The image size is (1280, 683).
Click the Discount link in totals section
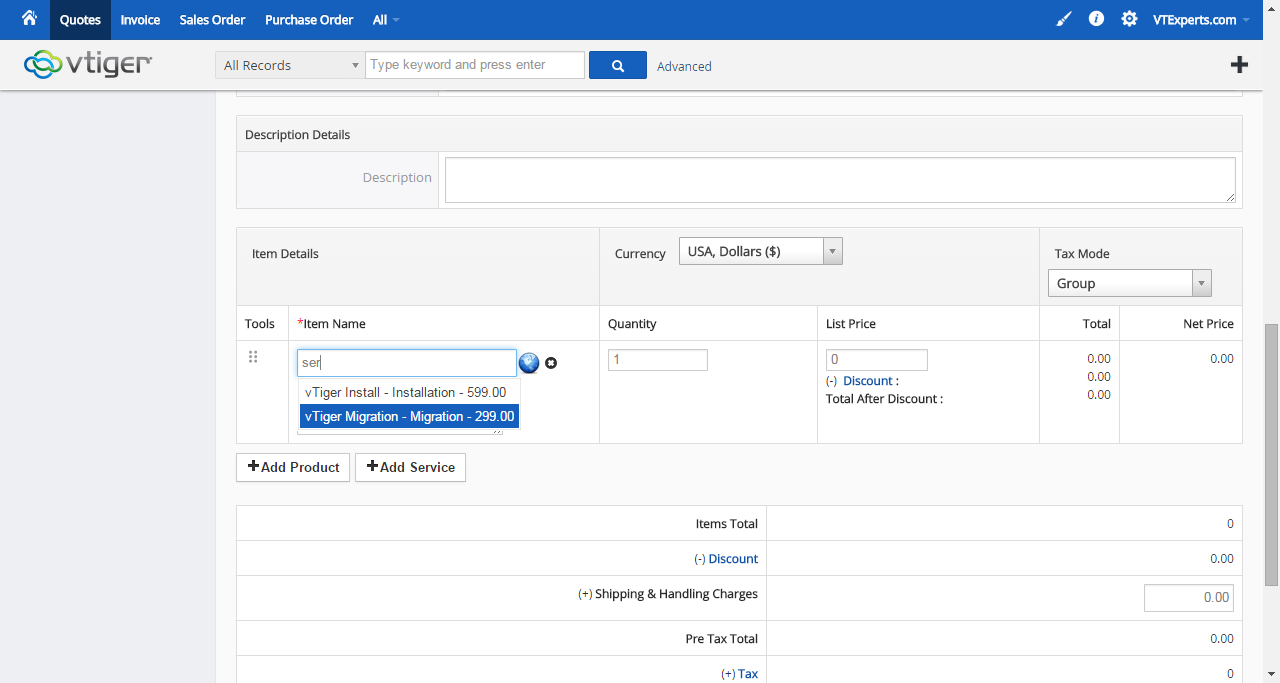[733, 559]
